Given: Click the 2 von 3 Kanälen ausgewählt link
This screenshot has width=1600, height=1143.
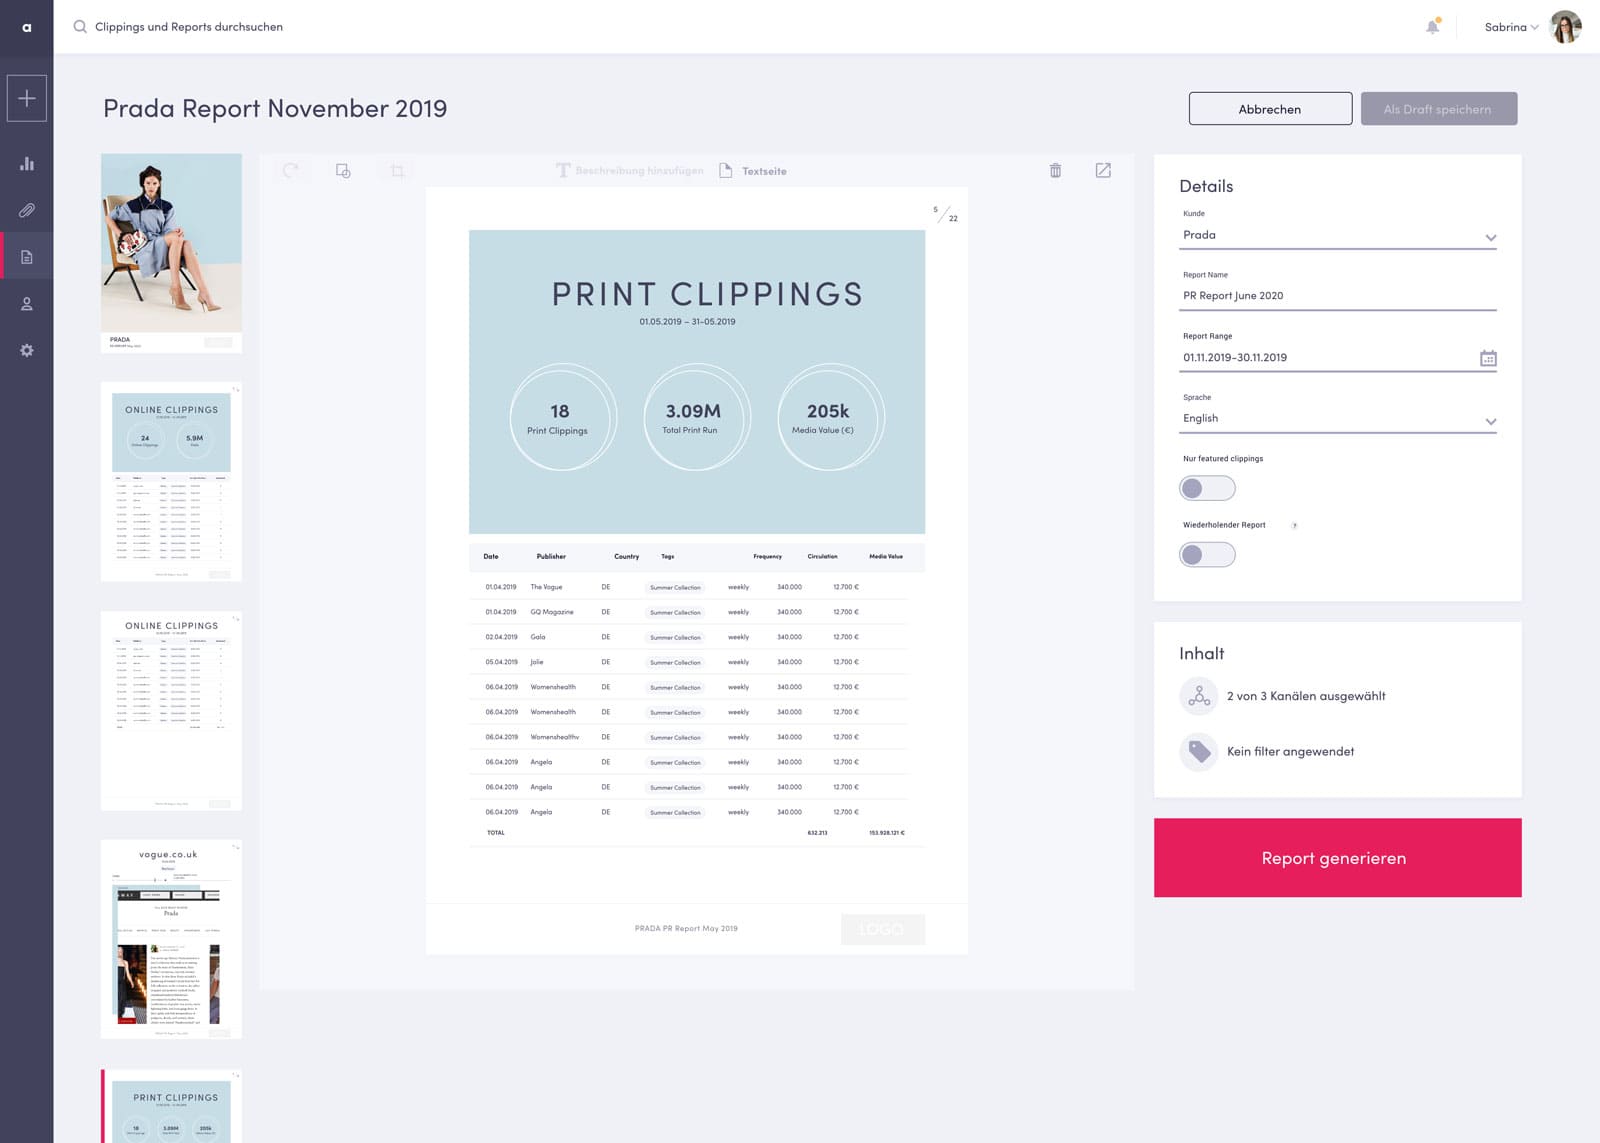Looking at the screenshot, I should pos(1306,696).
